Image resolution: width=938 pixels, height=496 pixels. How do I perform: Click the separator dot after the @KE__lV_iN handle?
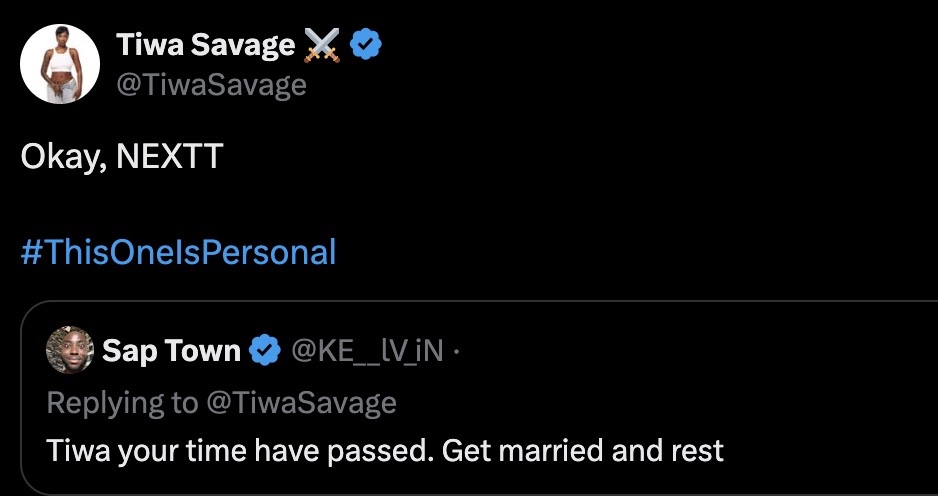[457, 351]
